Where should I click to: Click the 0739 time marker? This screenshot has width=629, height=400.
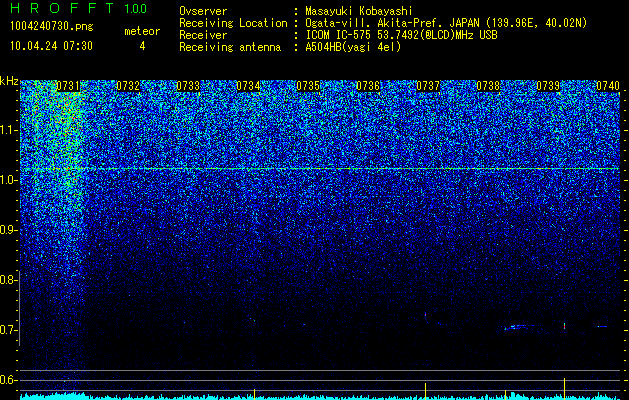[548, 86]
